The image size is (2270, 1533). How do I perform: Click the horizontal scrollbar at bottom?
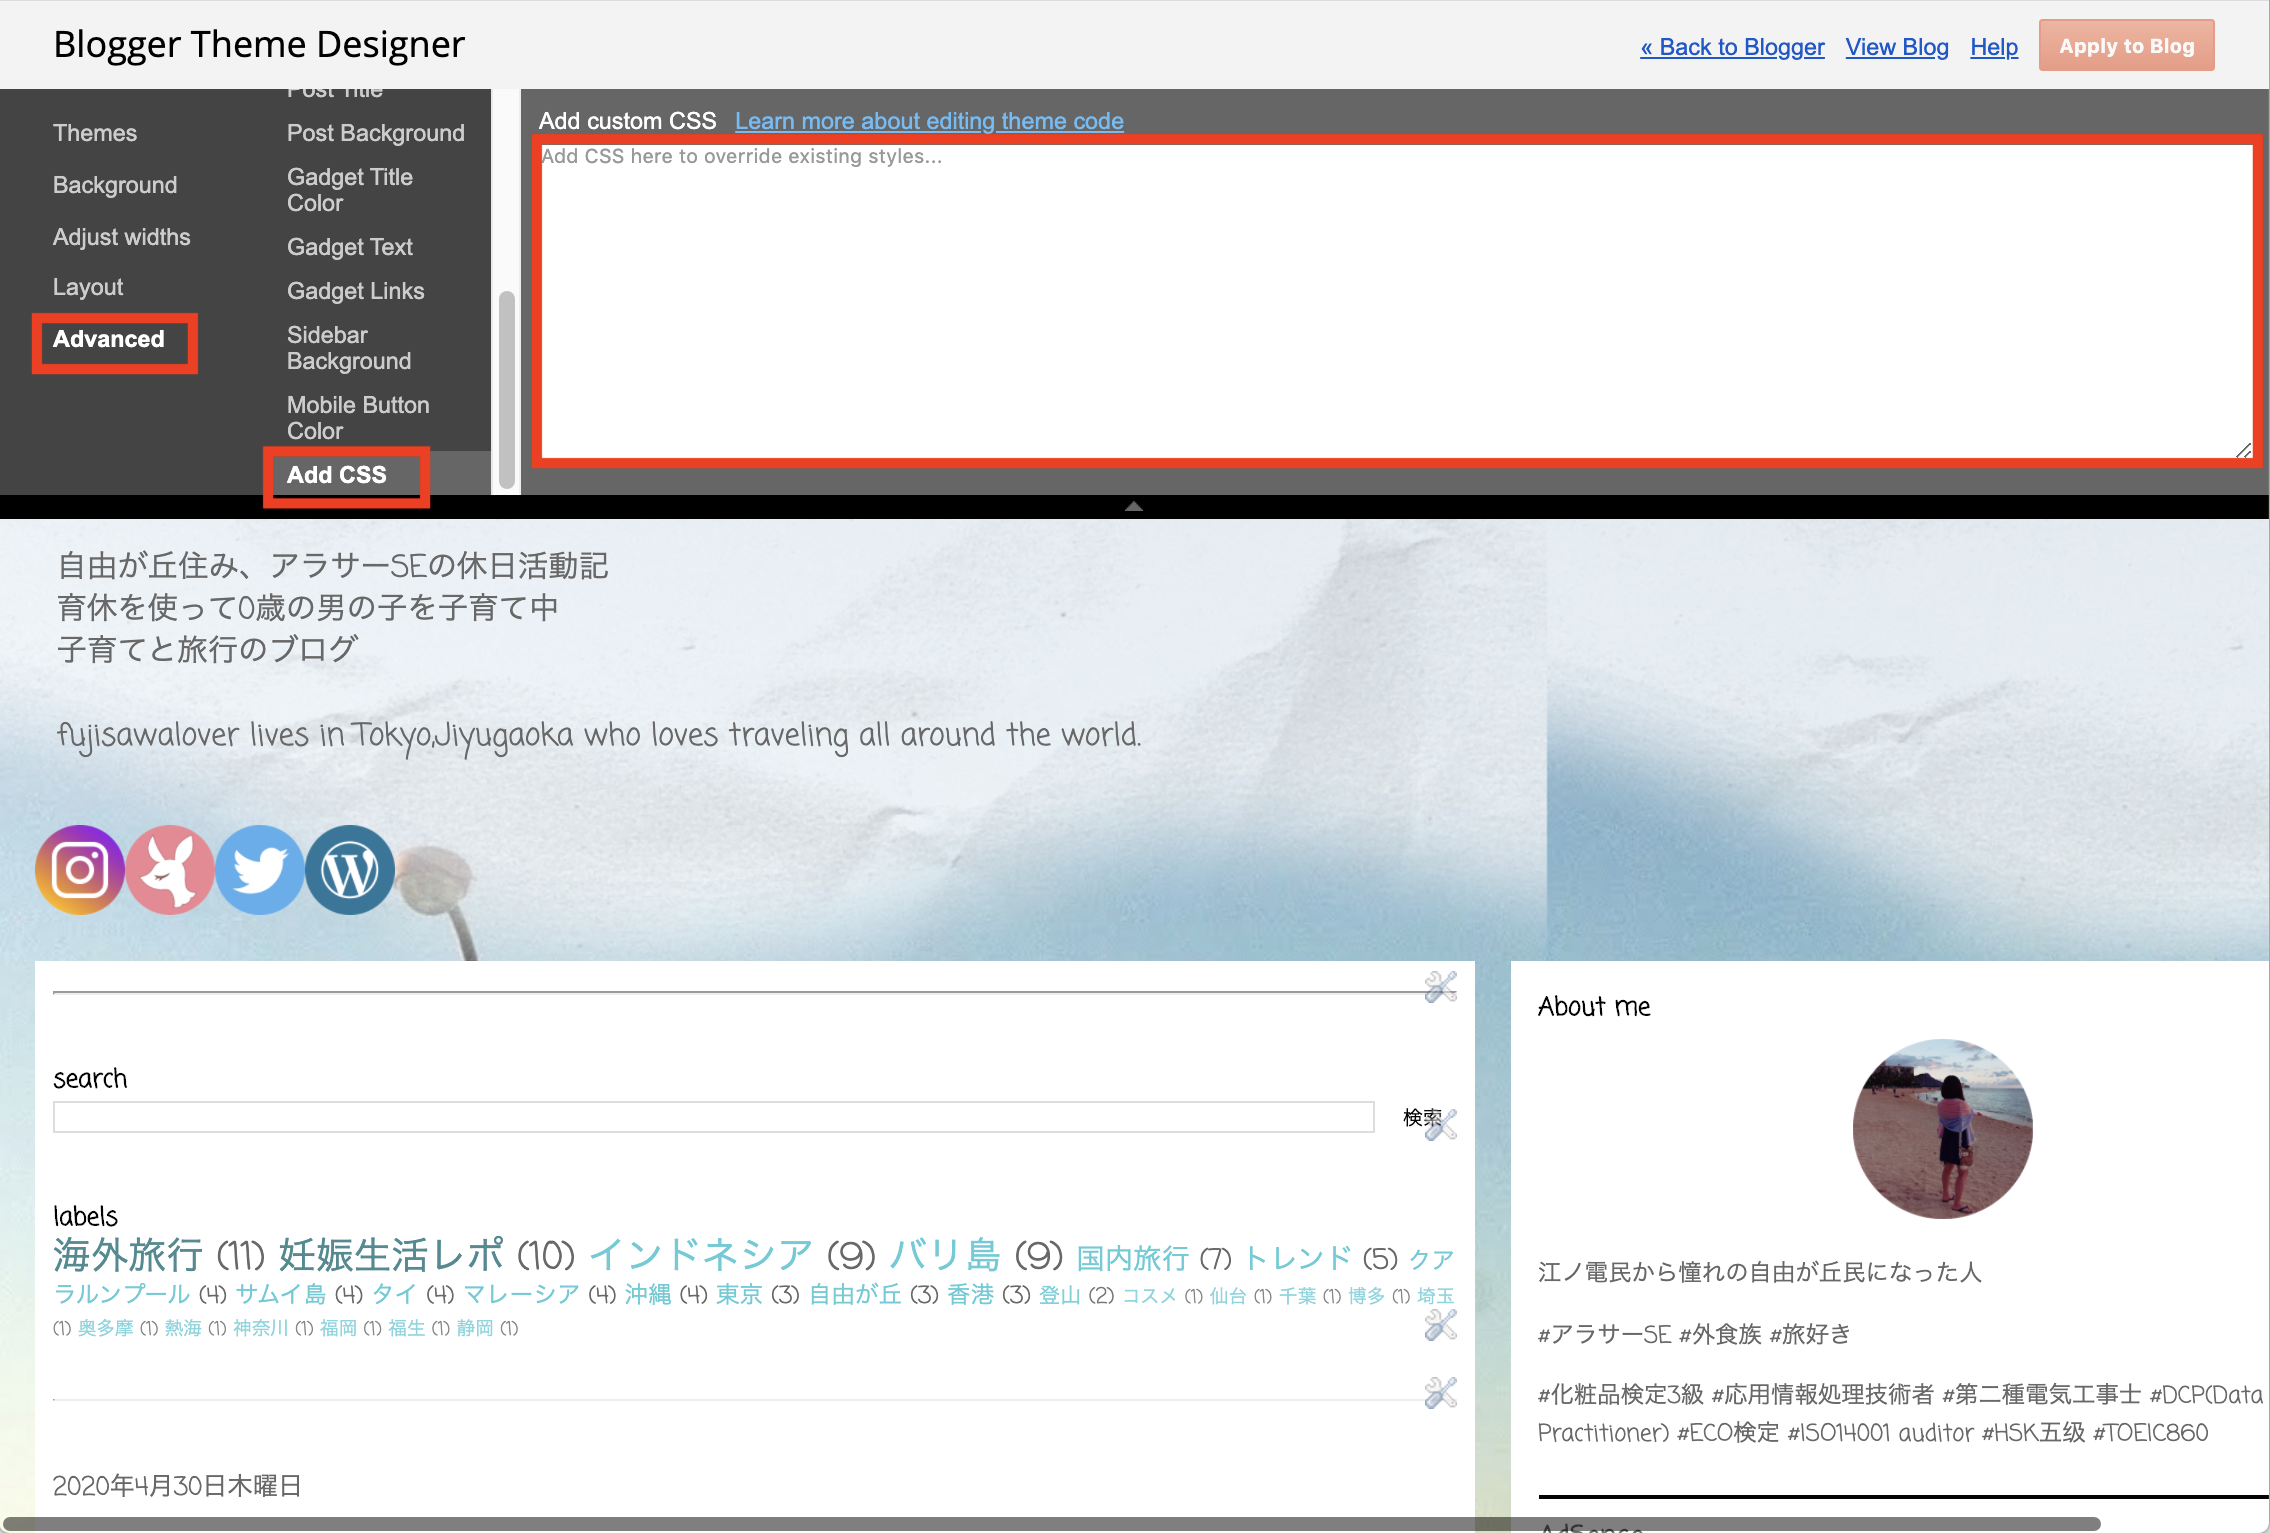pyautogui.click(x=1051, y=1523)
